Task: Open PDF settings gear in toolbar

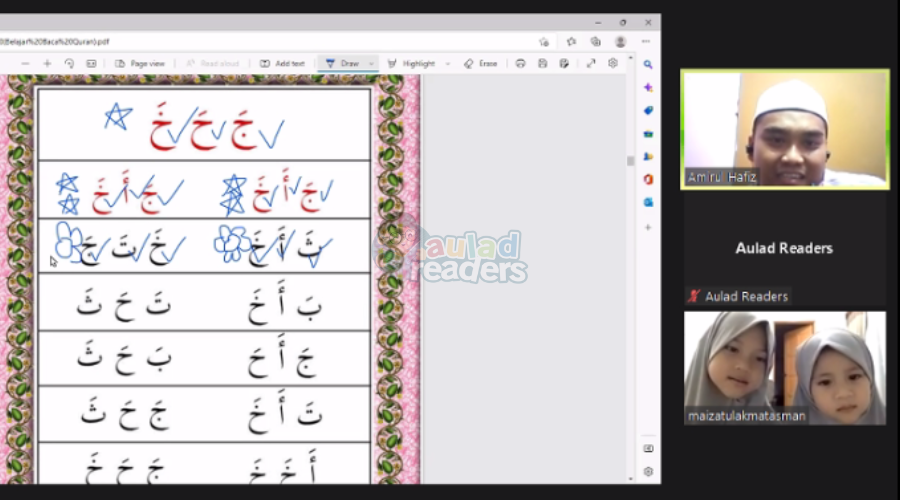Action: [613, 63]
